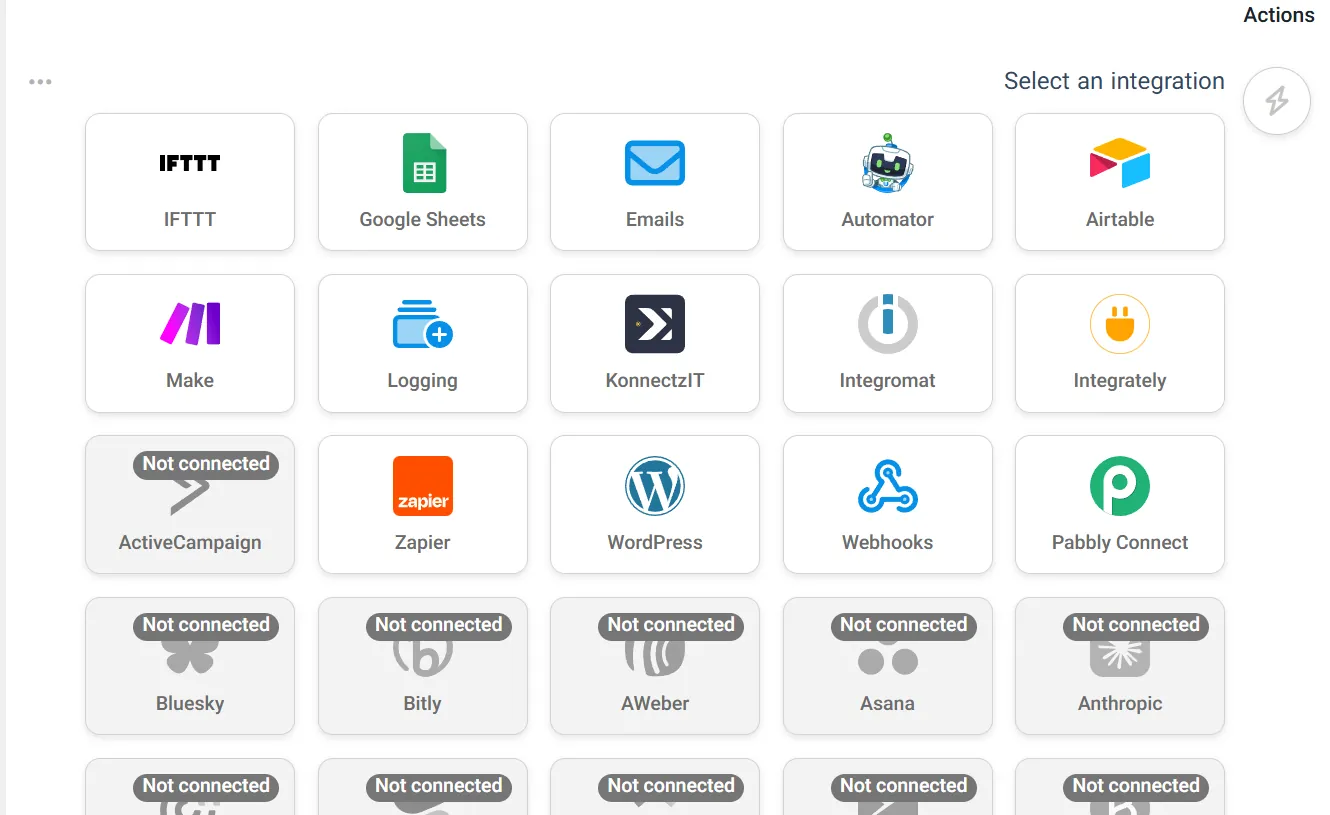Open the Emails integration
This screenshot has height=815, width=1330.
(655, 181)
